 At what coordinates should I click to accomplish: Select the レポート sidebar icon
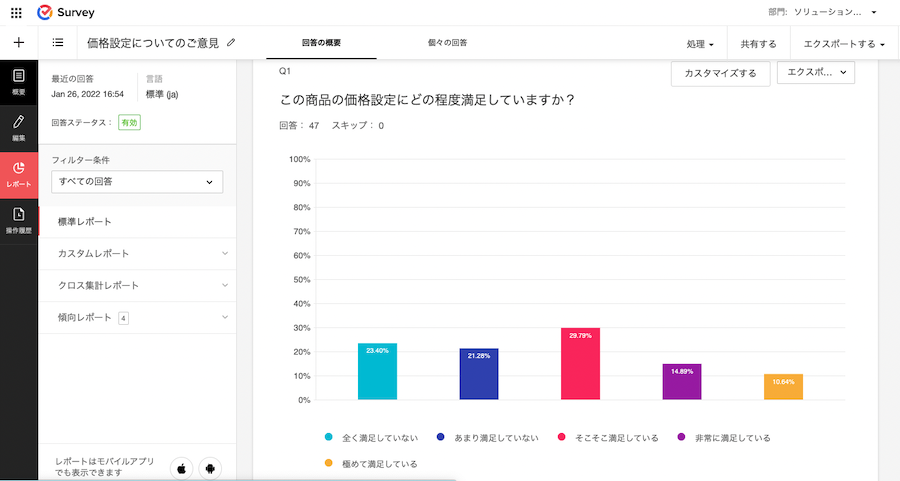click(19, 174)
